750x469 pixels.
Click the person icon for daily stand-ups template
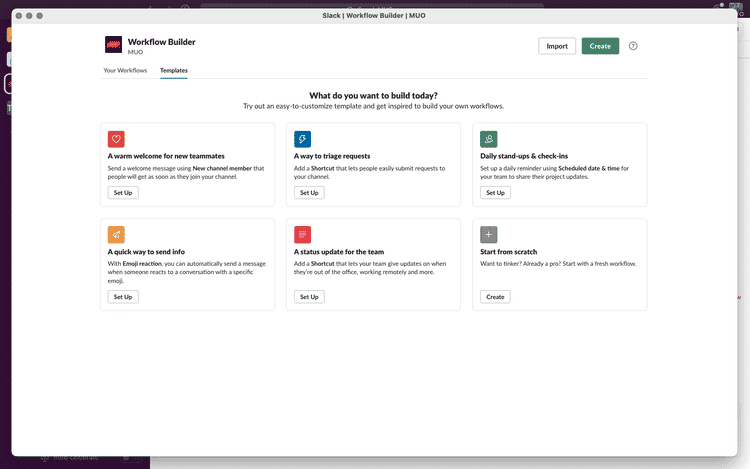(488, 139)
